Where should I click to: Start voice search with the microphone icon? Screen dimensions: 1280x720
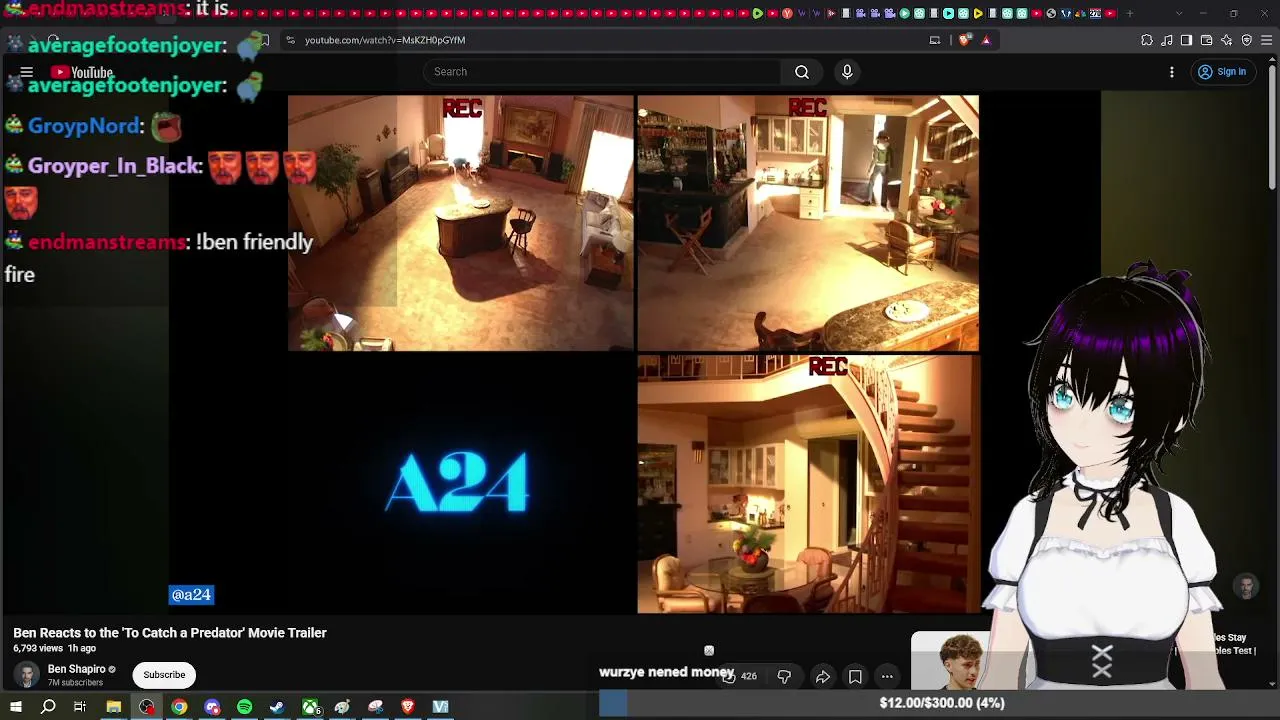click(847, 72)
